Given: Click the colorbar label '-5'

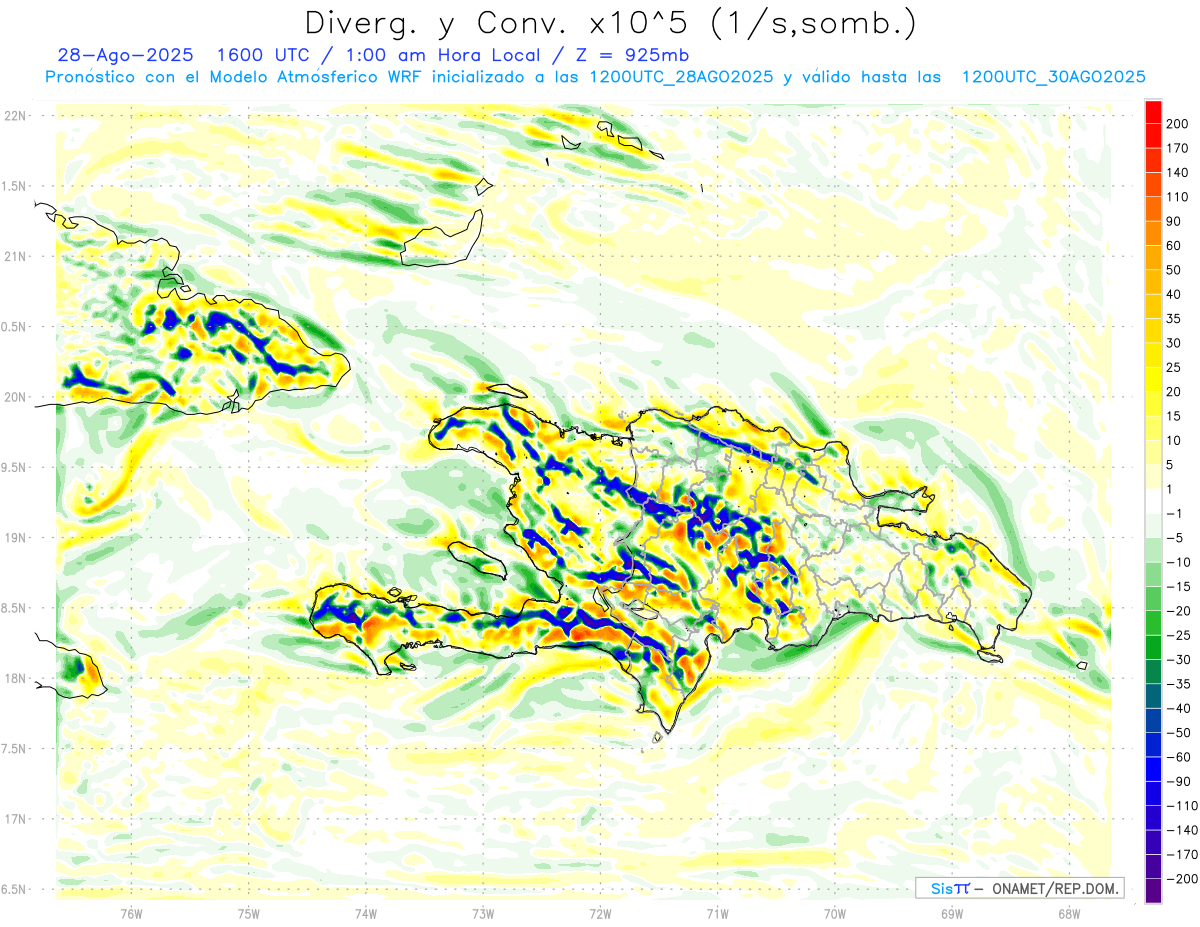Looking at the screenshot, I should (1177, 538).
